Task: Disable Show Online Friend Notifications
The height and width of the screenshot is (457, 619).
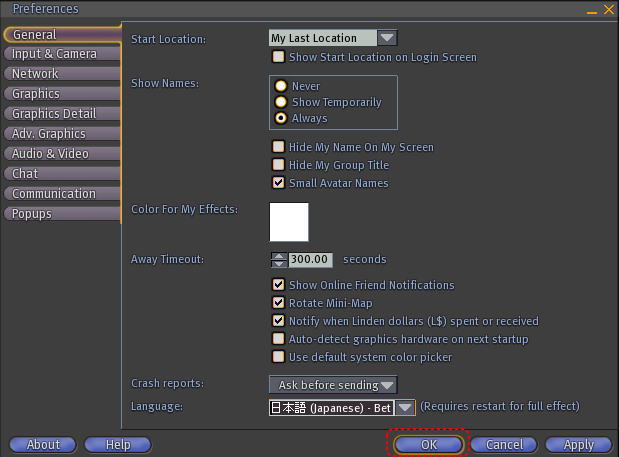Action: [278, 285]
